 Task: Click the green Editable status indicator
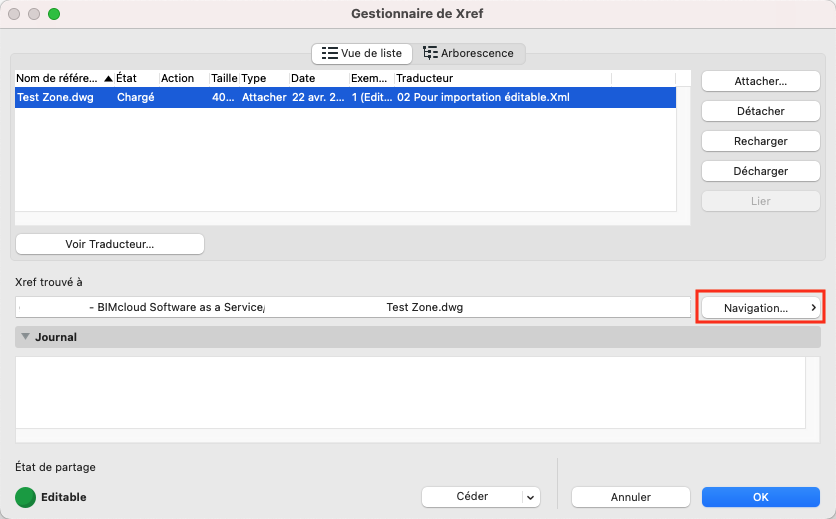coord(25,497)
